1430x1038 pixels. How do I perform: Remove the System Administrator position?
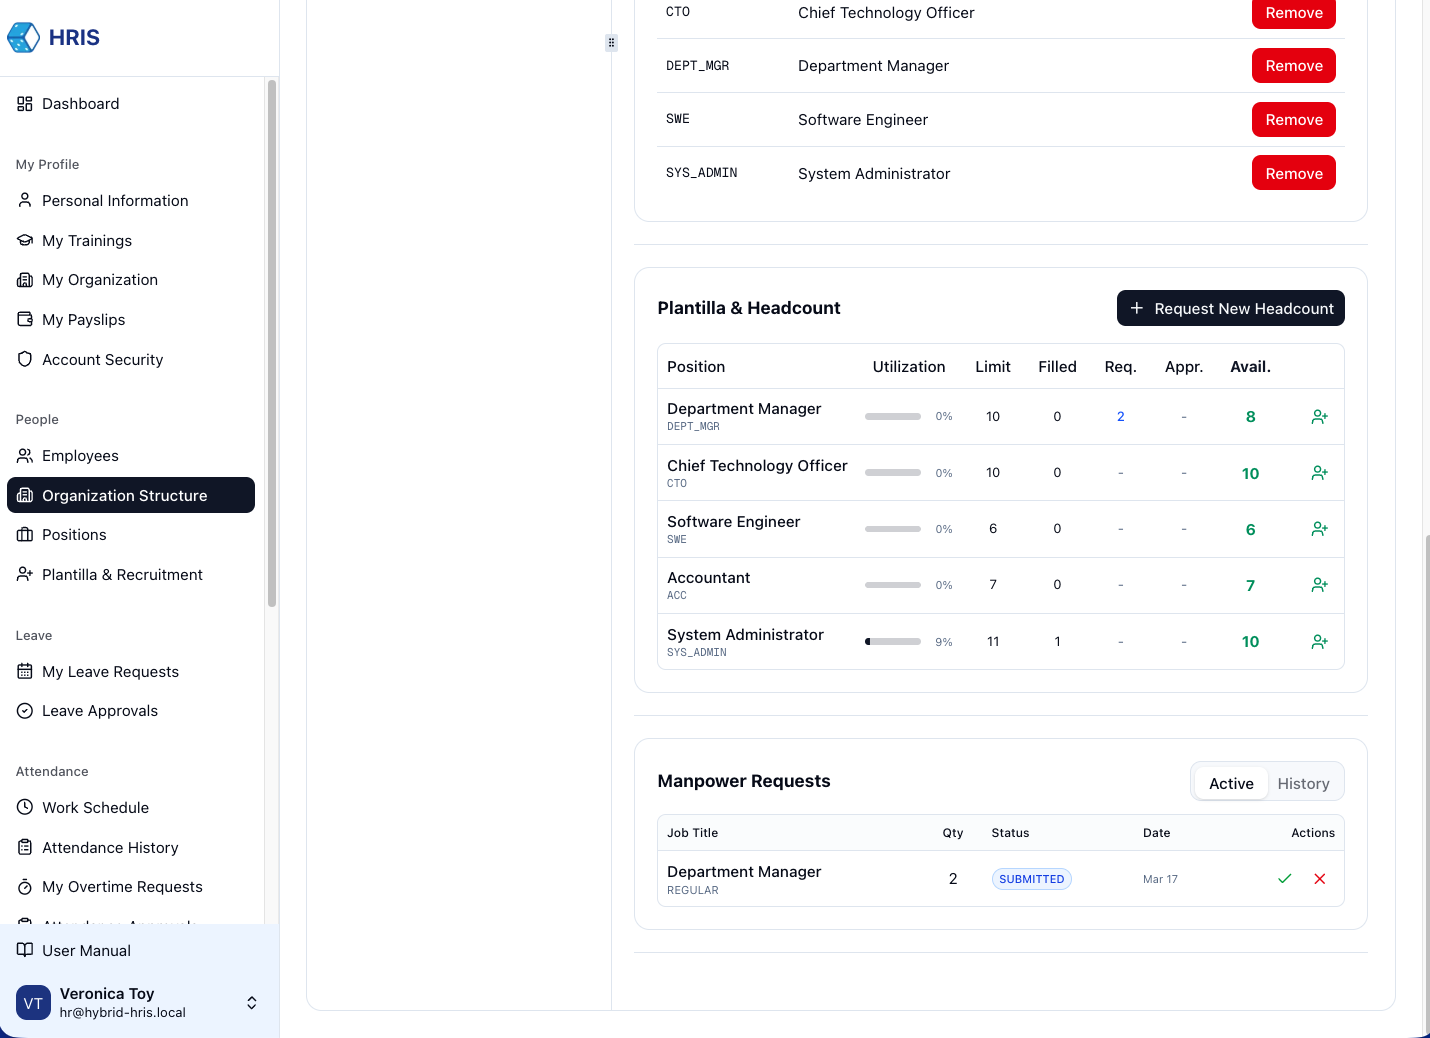click(1293, 174)
